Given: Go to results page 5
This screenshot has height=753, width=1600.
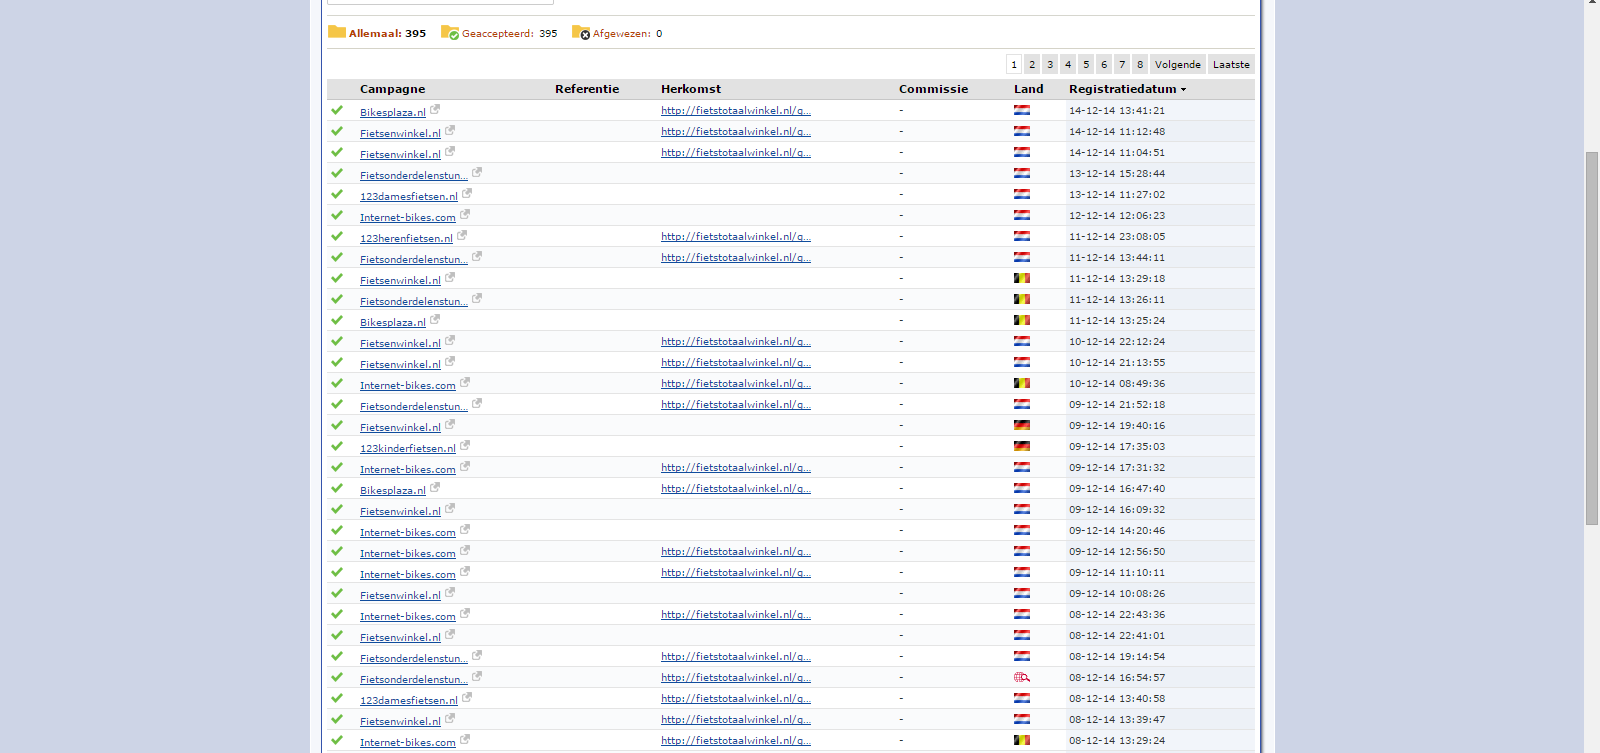Looking at the screenshot, I should [1086, 64].
